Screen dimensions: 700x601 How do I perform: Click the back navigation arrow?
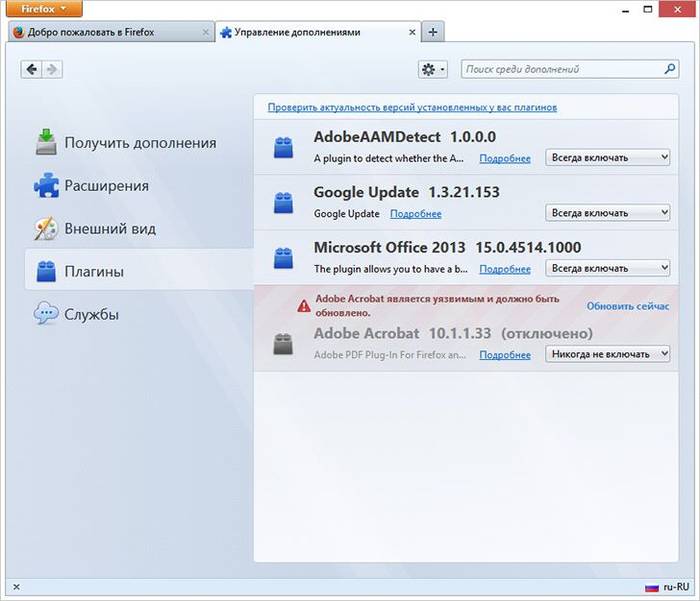32,69
